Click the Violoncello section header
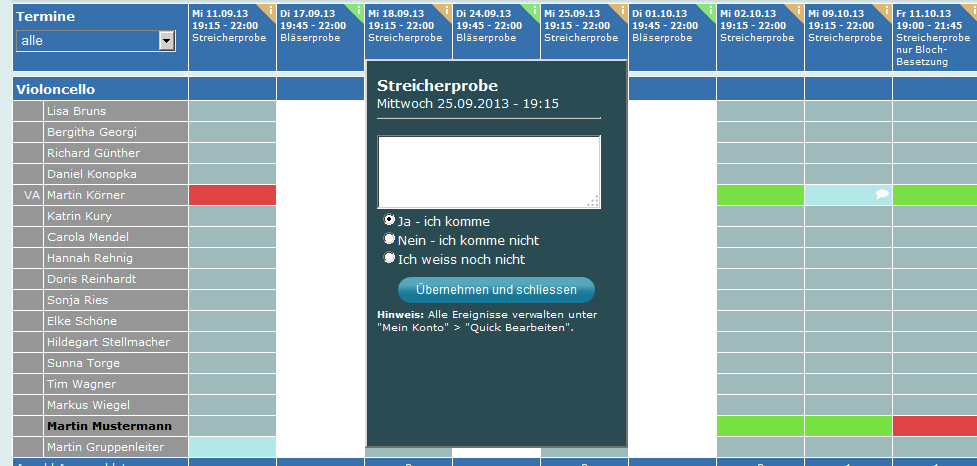This screenshot has width=977, height=466. (100, 89)
